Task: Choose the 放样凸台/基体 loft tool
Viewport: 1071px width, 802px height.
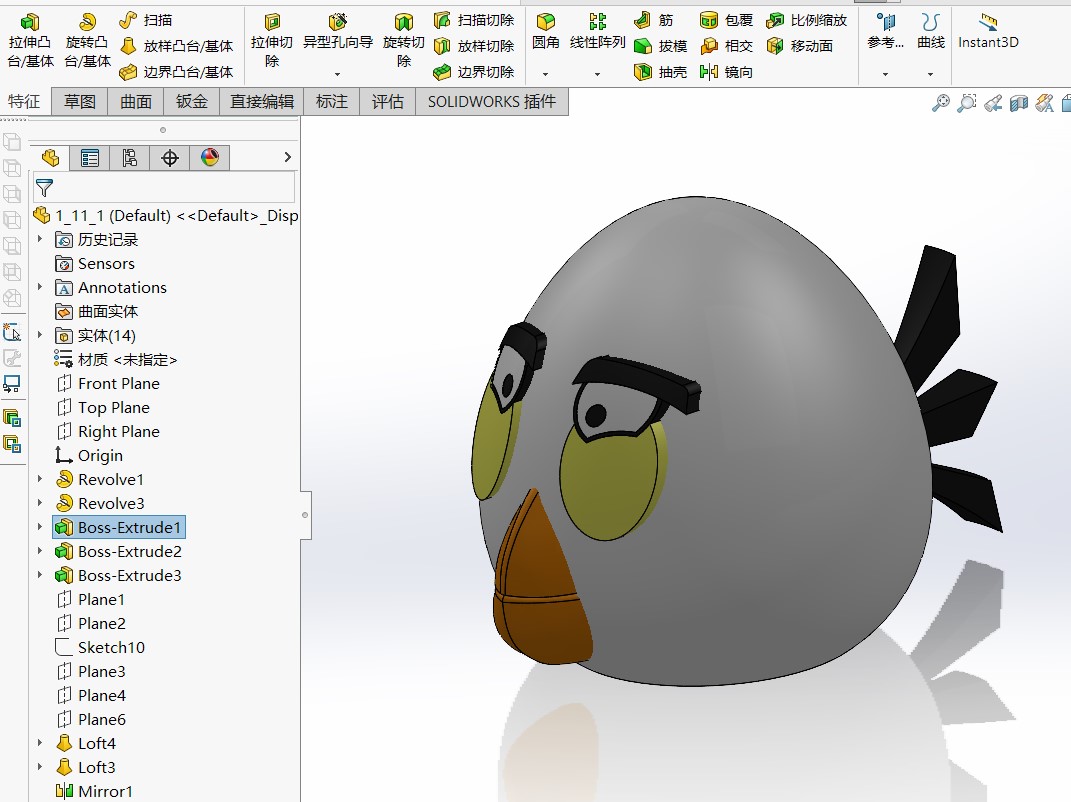Action: tap(177, 46)
